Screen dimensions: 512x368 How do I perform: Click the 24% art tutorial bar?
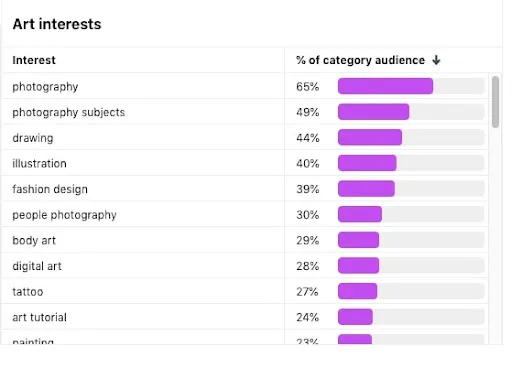[355, 317]
